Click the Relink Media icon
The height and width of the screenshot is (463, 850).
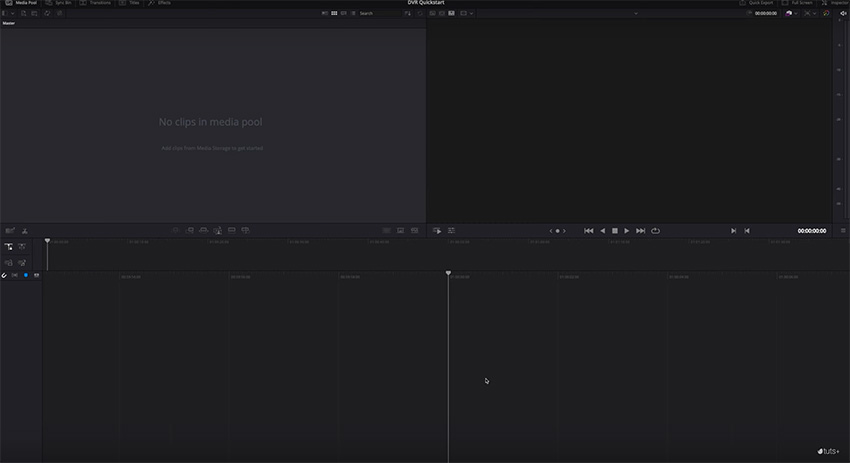coord(59,13)
